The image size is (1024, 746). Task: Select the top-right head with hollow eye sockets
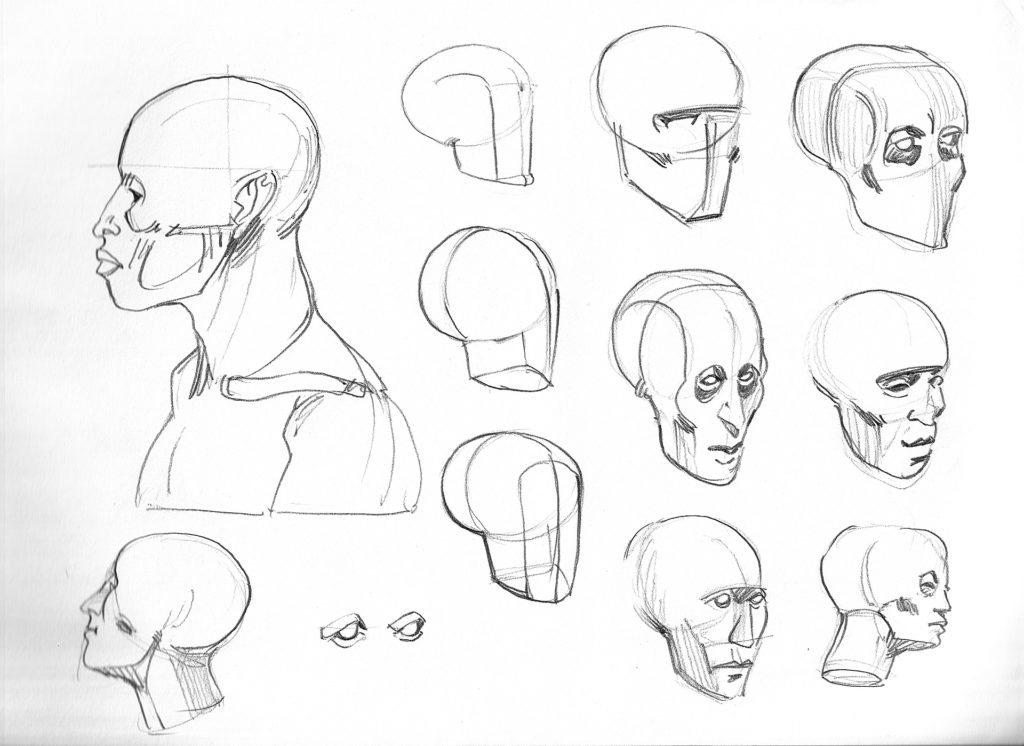pos(882,148)
